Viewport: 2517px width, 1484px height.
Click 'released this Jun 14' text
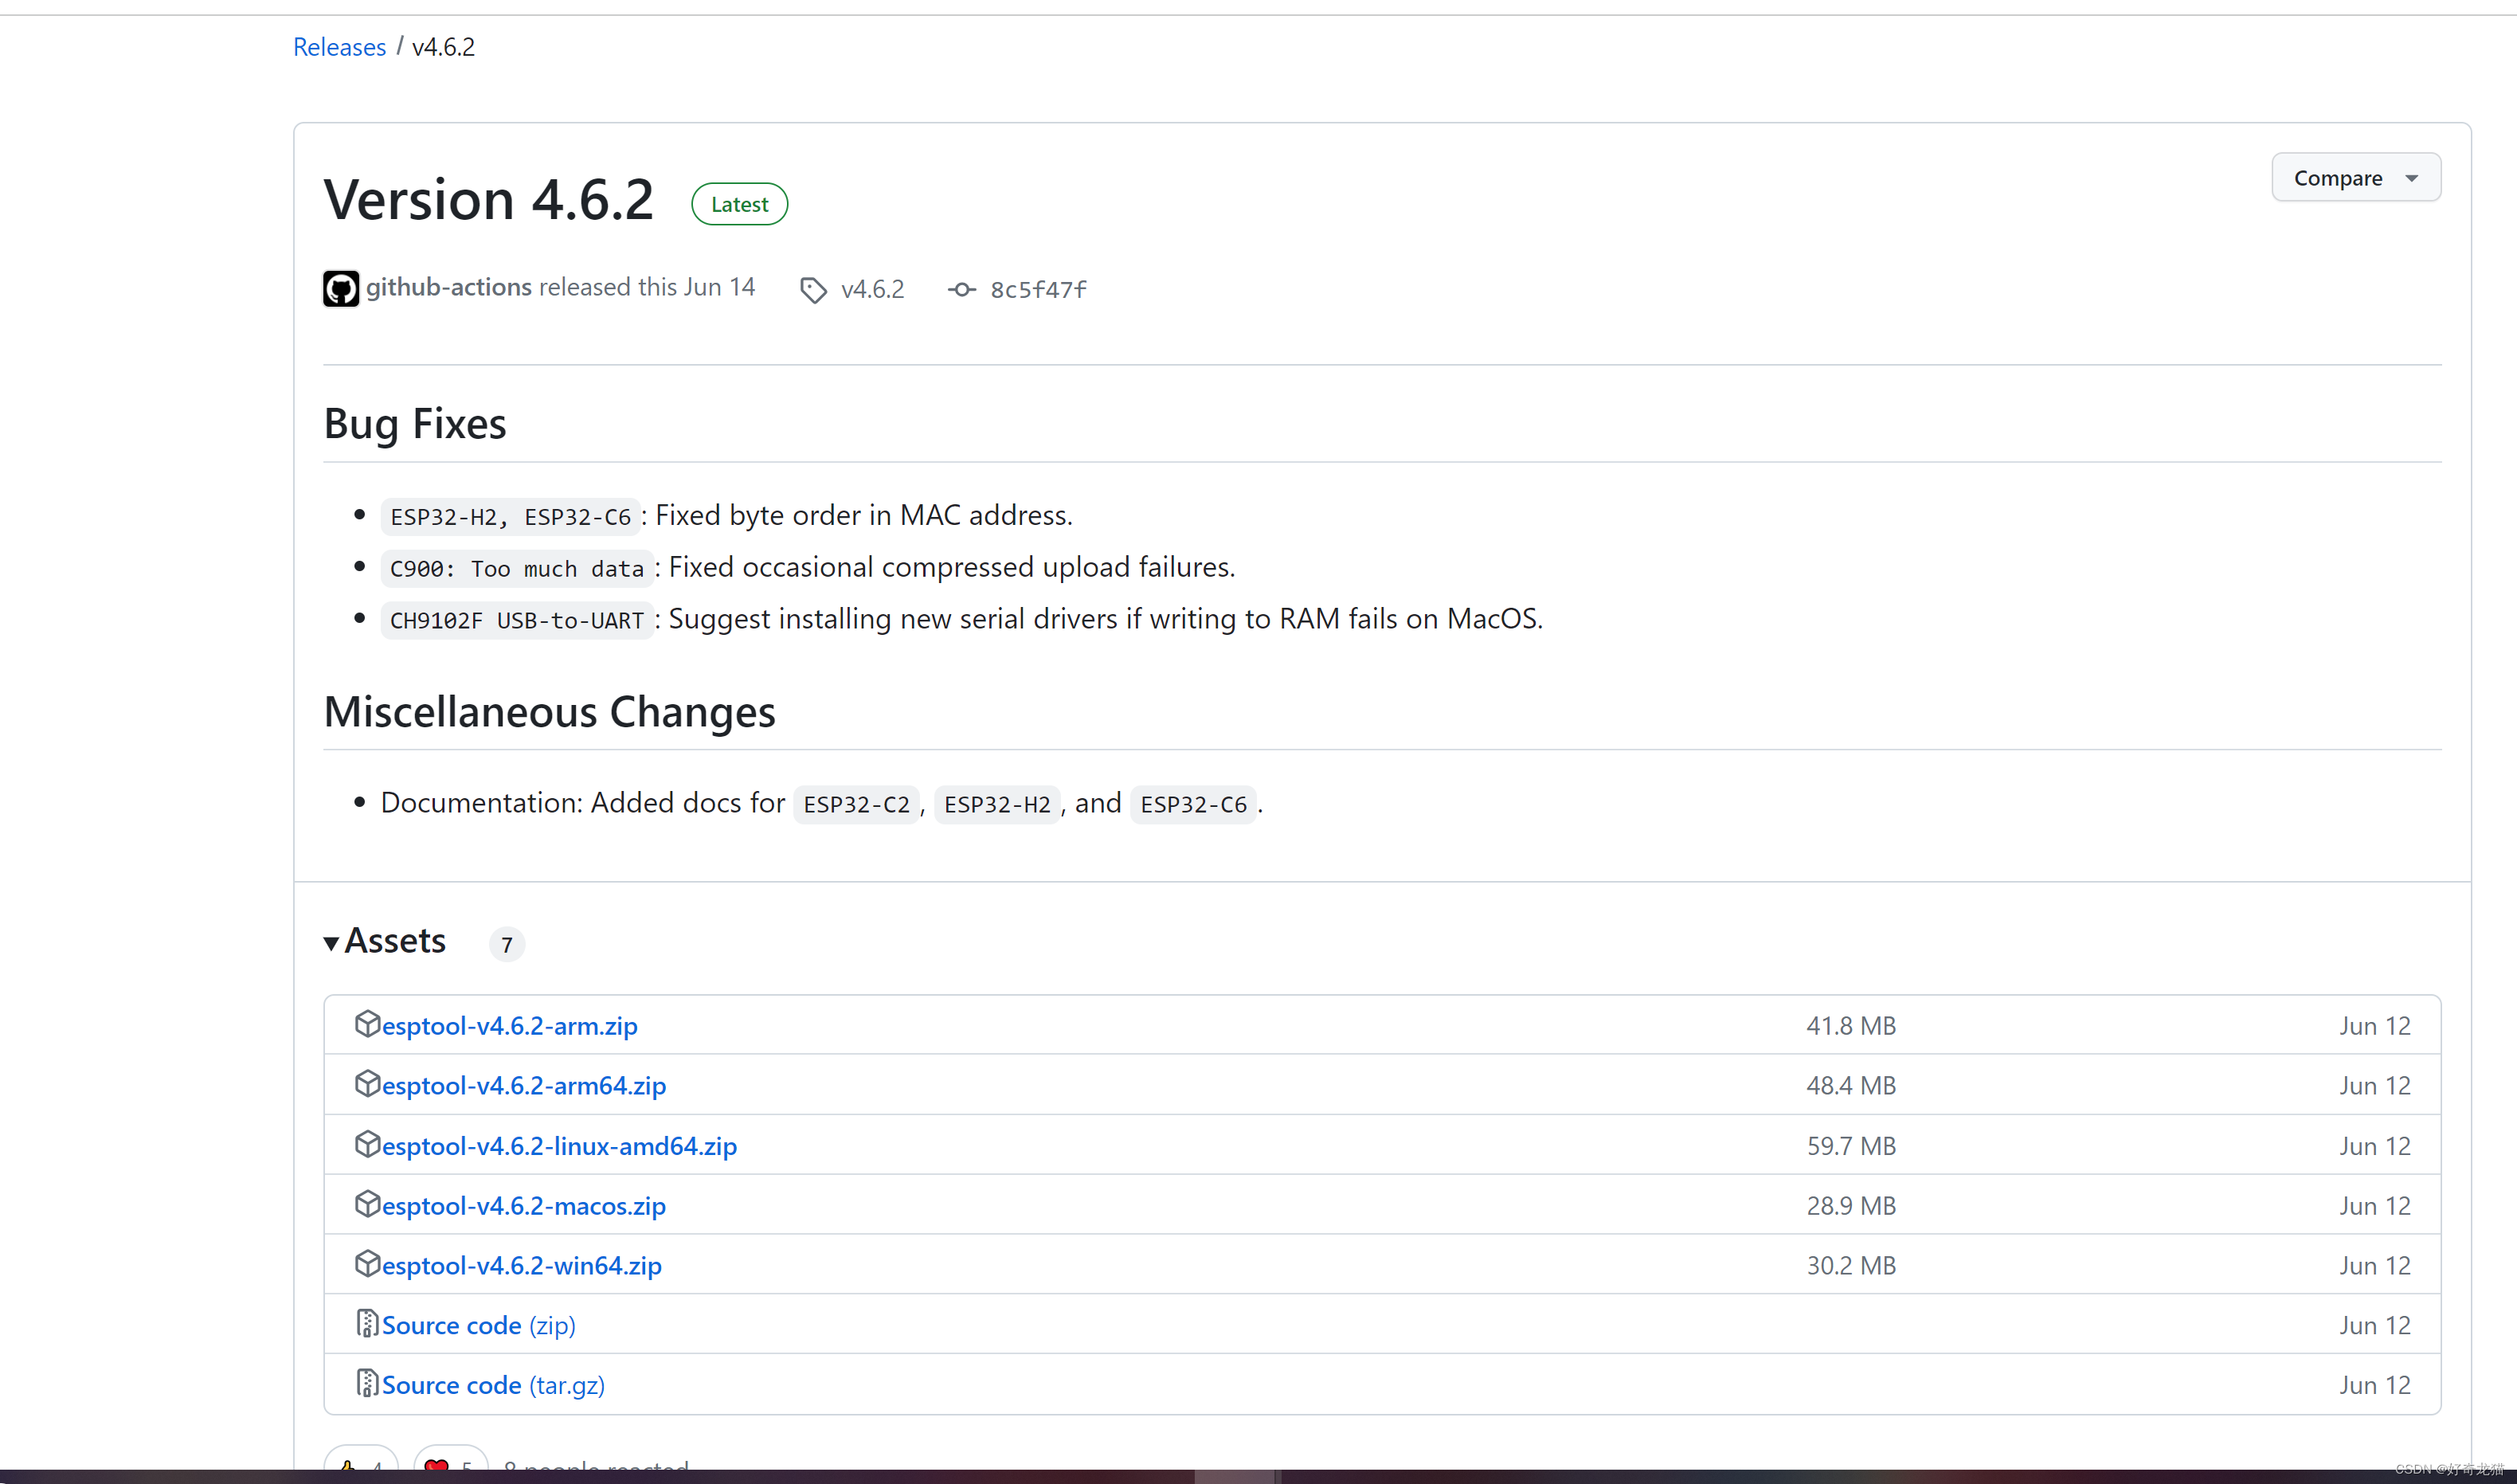(647, 287)
